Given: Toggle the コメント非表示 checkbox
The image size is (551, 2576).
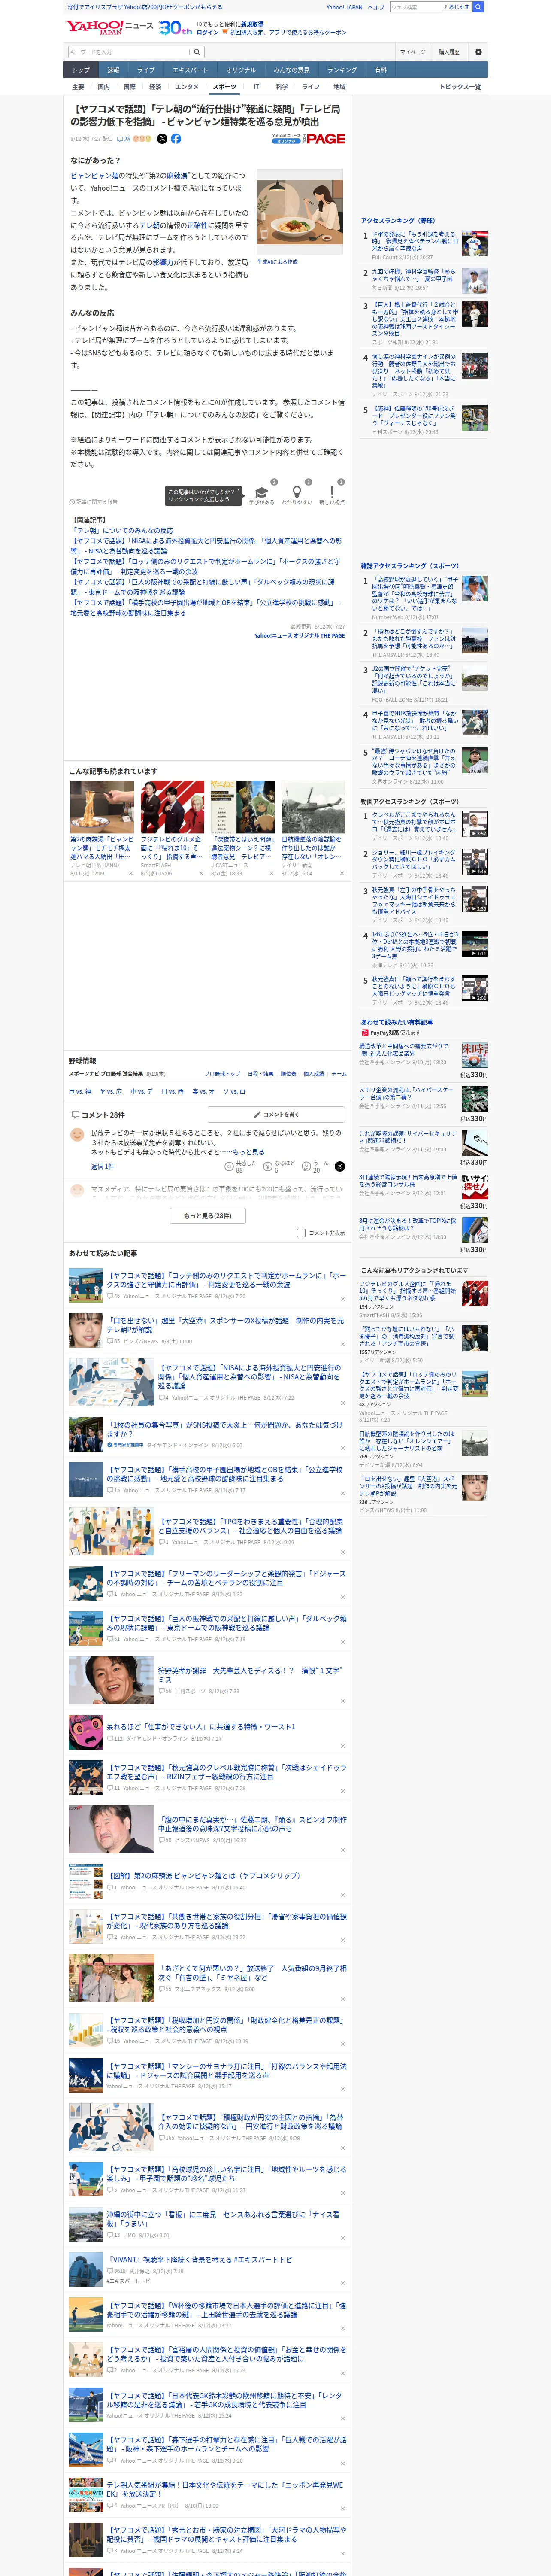Looking at the screenshot, I should pos(301,1233).
